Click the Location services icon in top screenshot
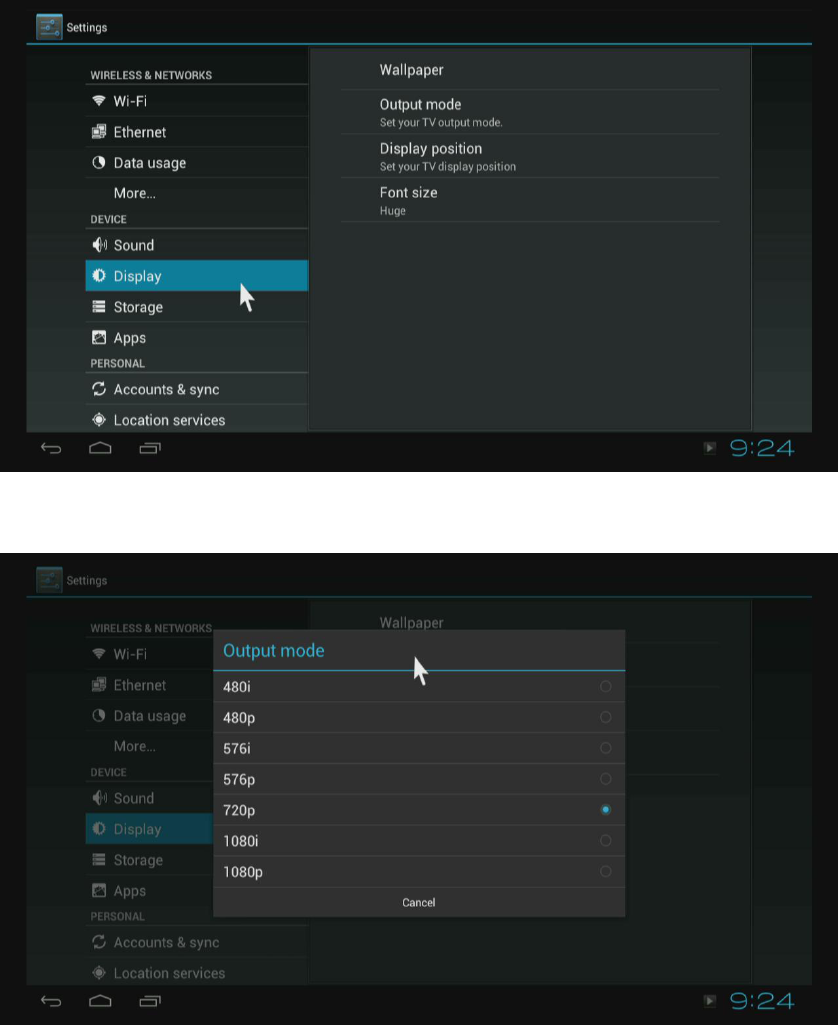This screenshot has width=838, height=1025. click(99, 420)
